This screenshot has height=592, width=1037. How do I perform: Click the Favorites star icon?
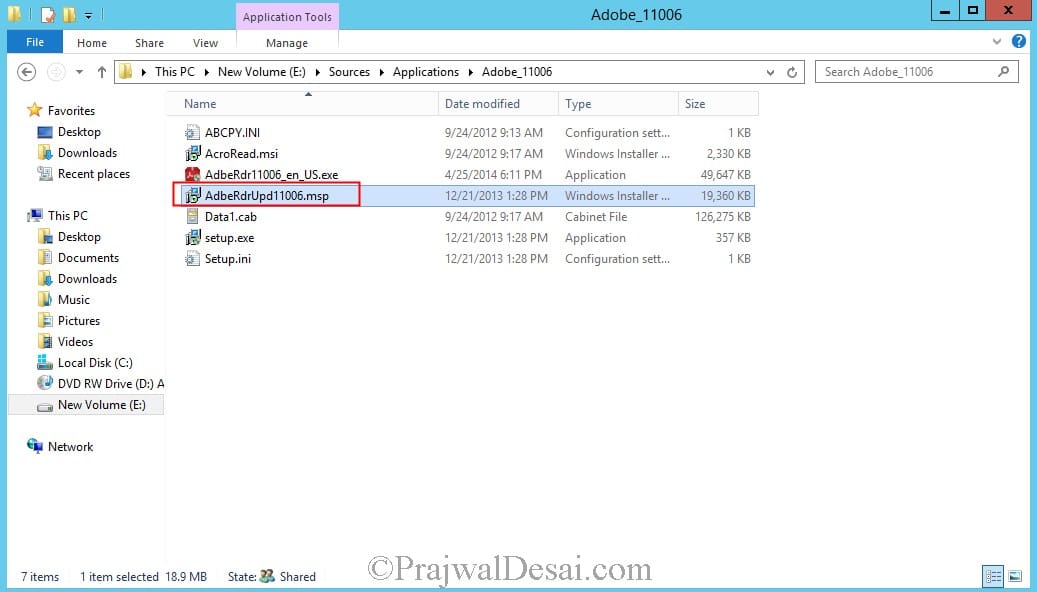point(34,110)
